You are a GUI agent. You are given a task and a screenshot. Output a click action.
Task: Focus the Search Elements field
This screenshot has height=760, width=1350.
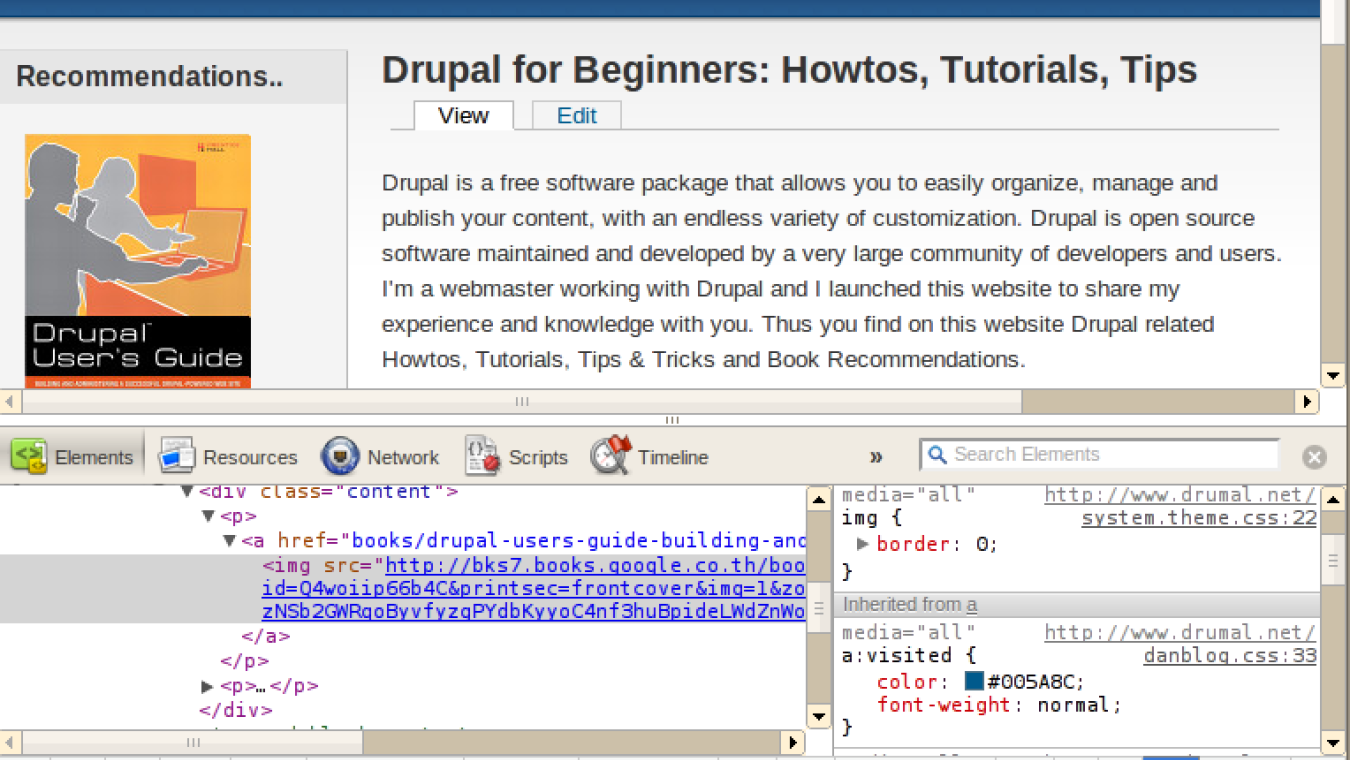coord(1099,454)
